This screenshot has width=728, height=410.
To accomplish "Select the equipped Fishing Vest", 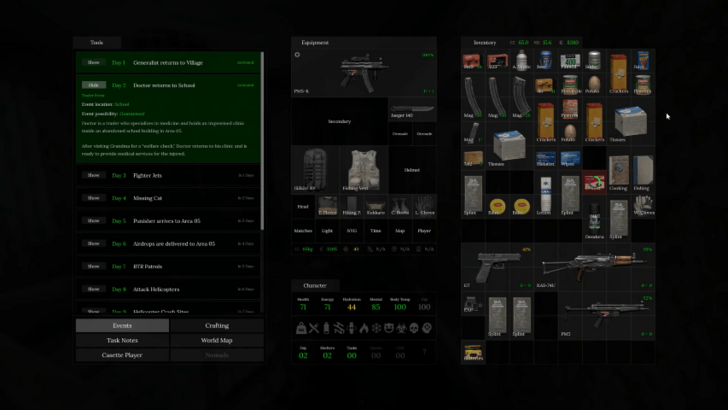I will click(364, 170).
